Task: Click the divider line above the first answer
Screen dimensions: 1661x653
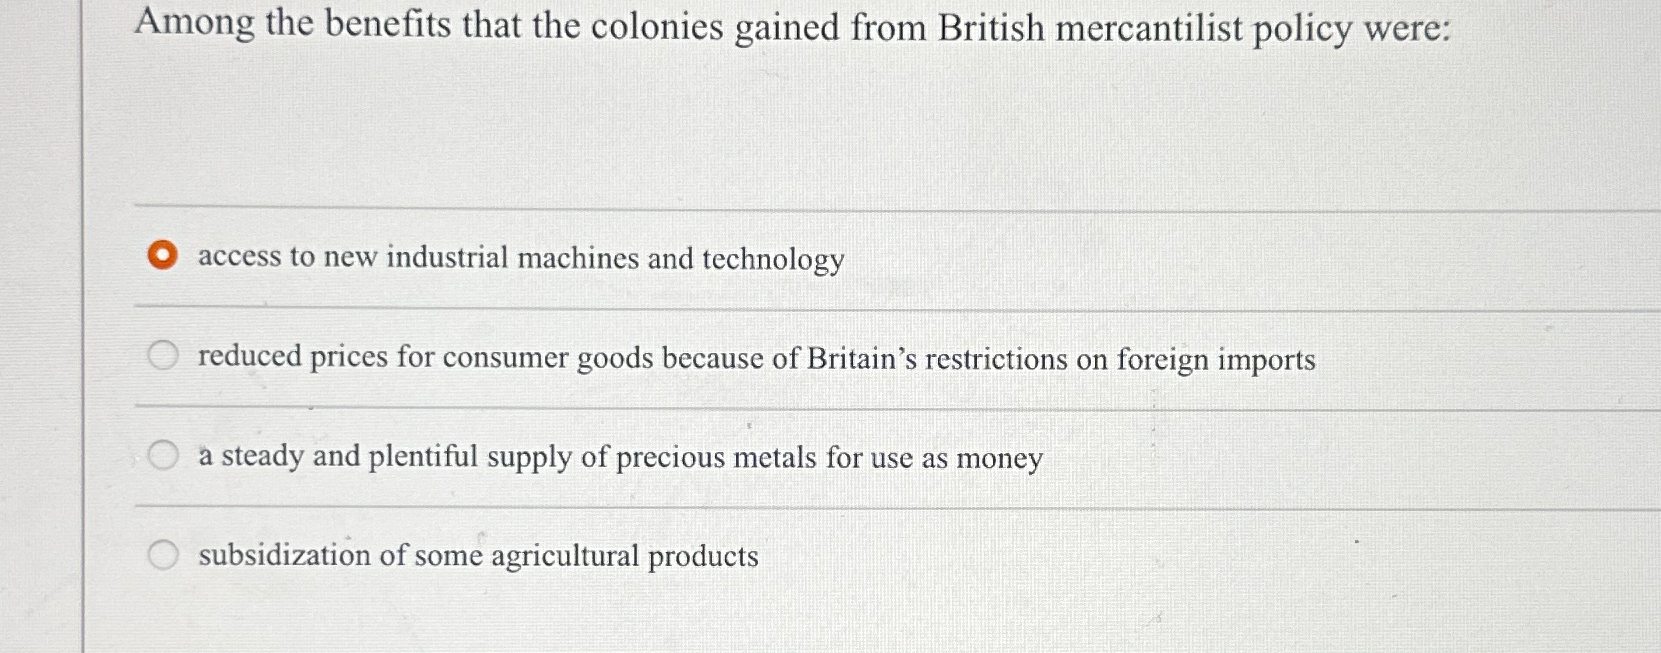Action: (800, 207)
